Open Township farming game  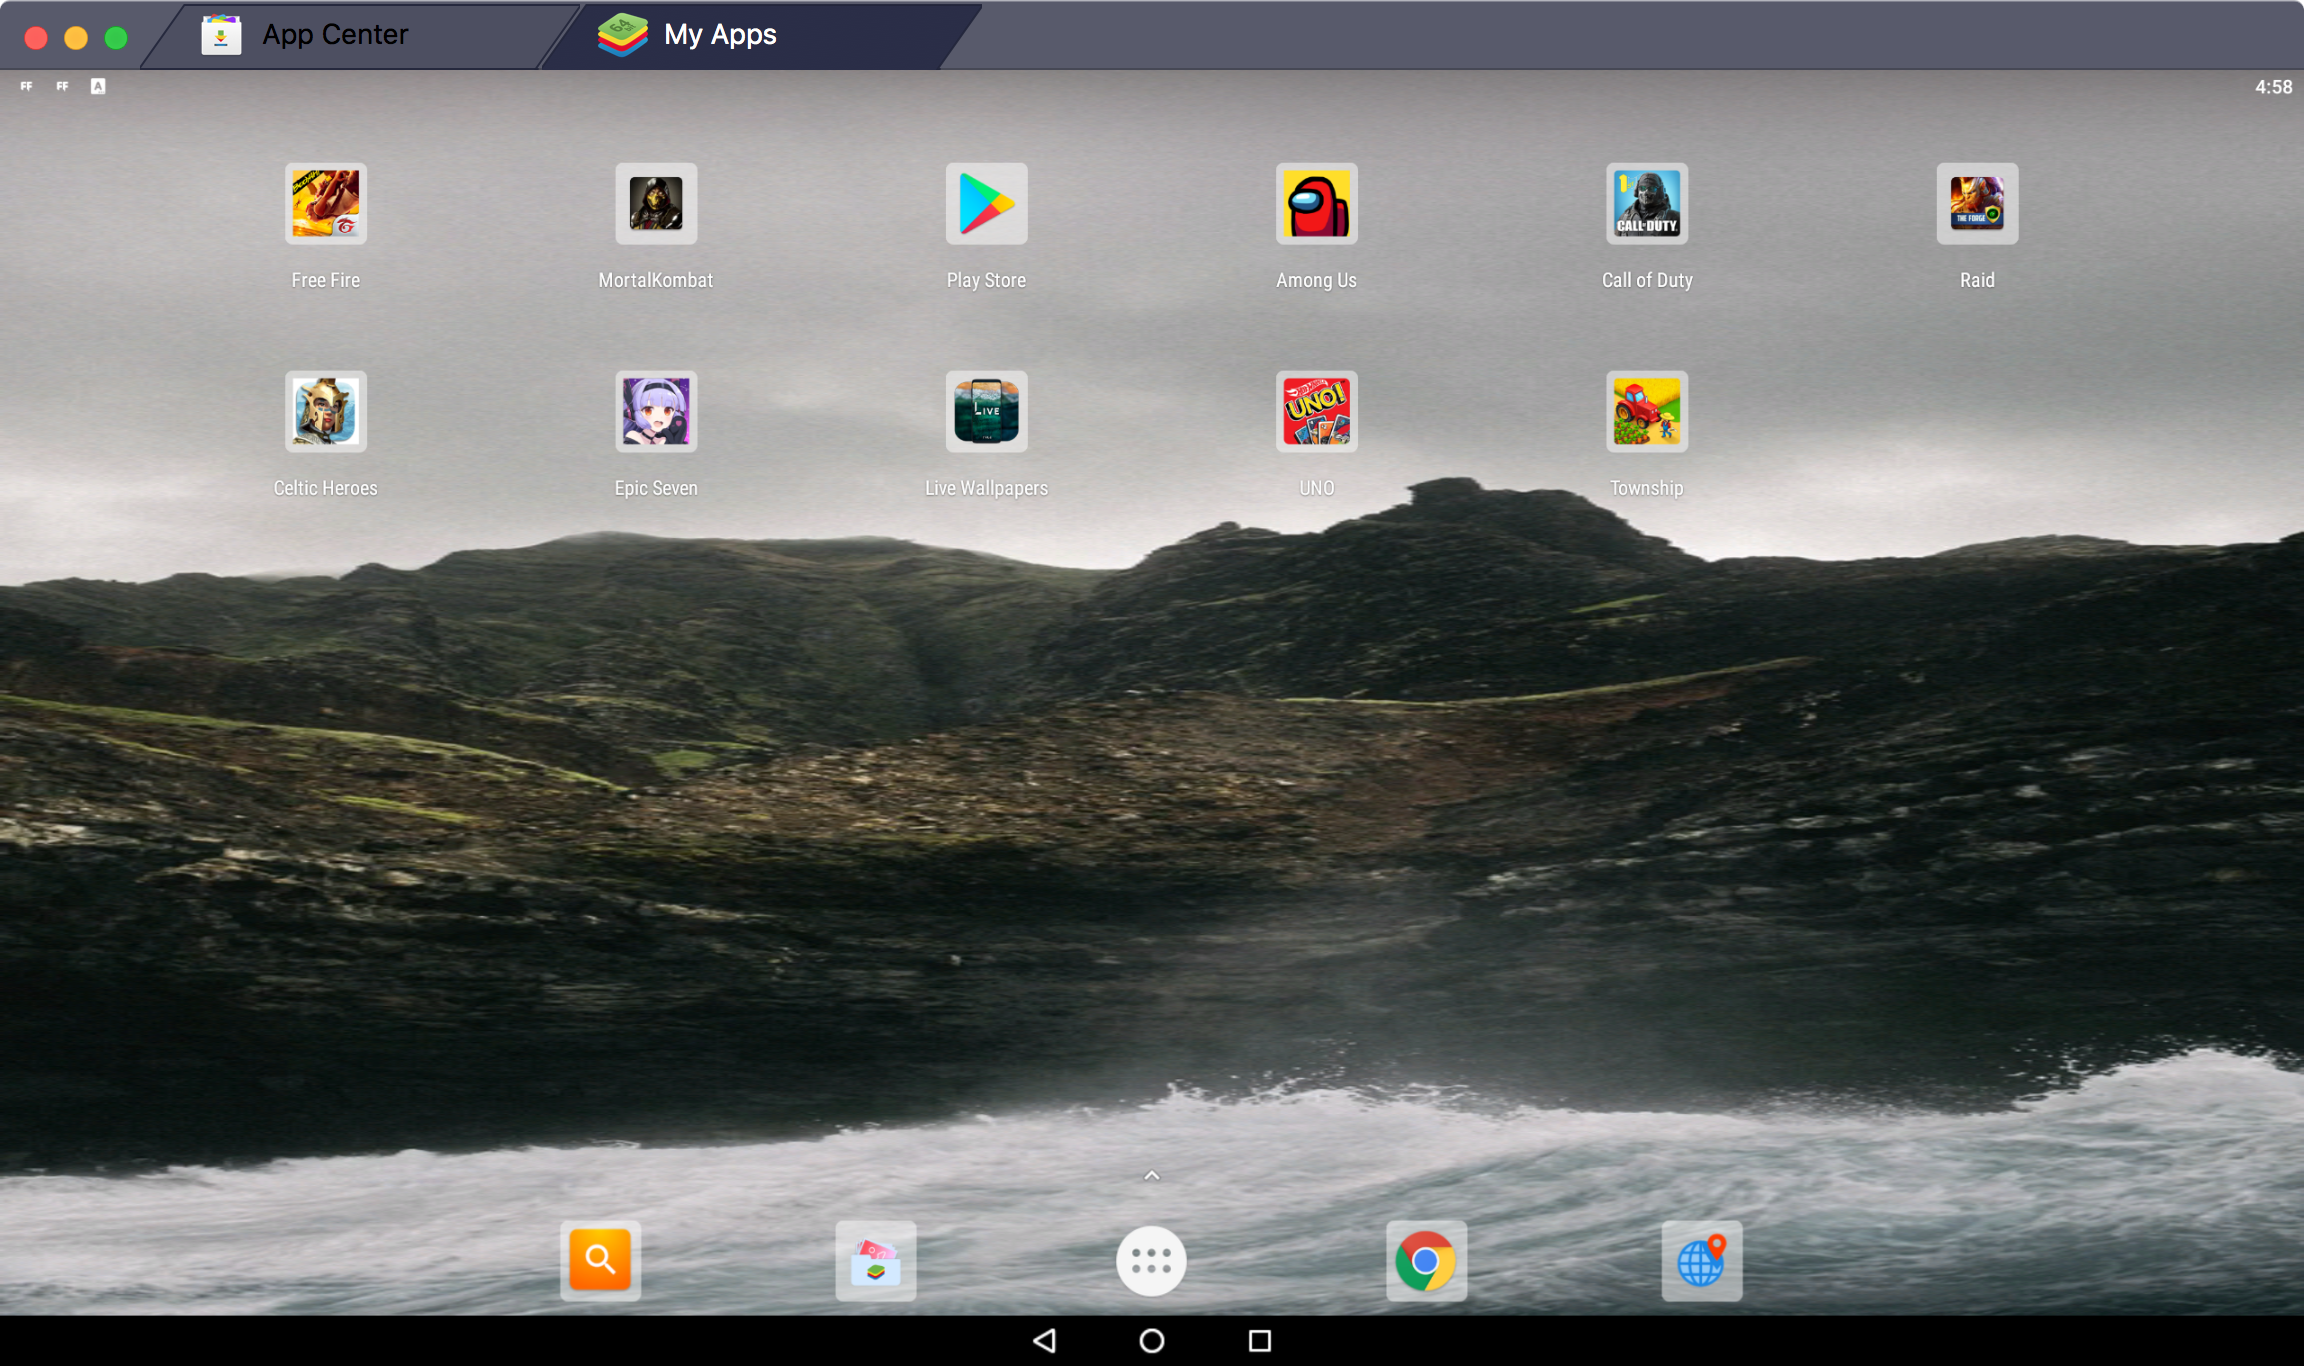pos(1645,410)
